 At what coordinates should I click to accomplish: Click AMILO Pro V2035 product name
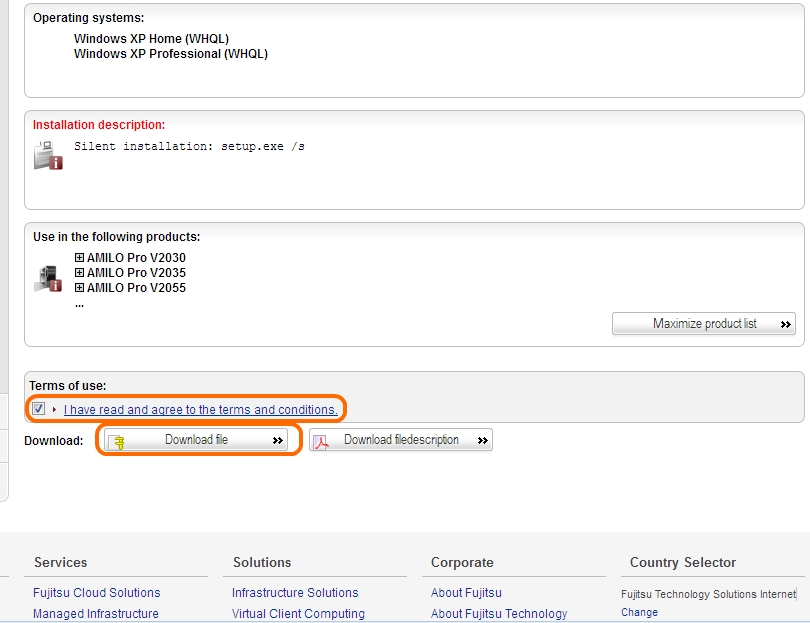click(x=136, y=272)
